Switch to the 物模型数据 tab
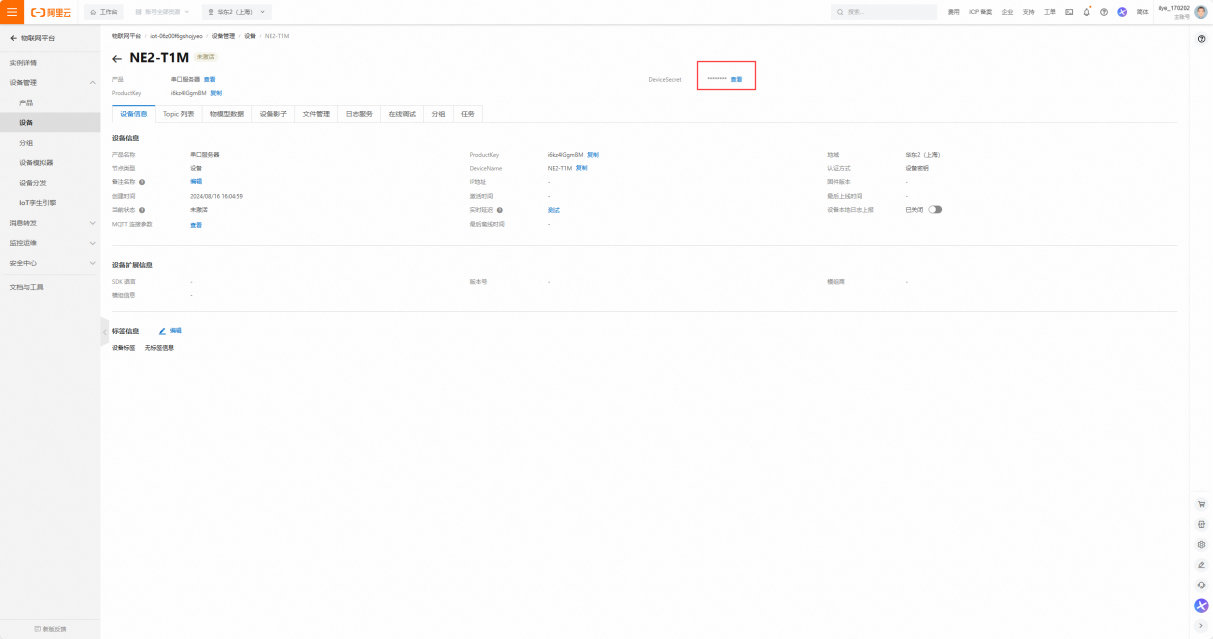Screen dimensions: 1213x639 tap(226, 114)
